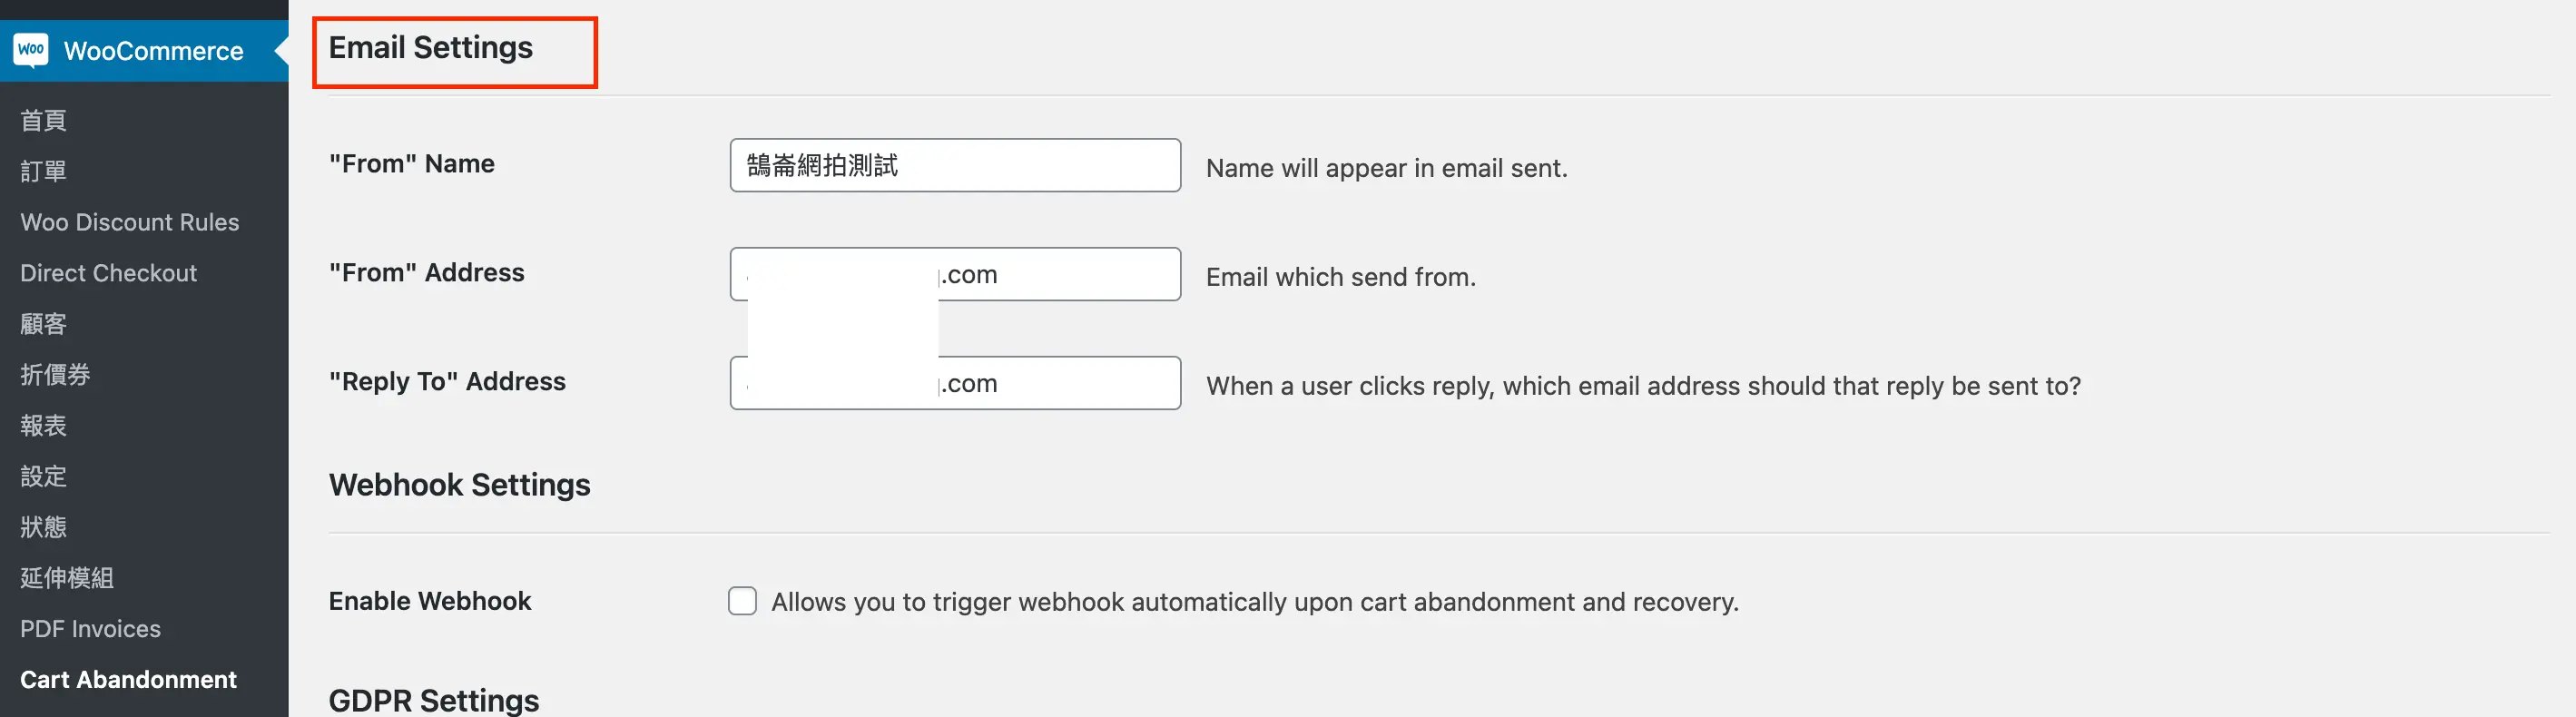Open 報表 reports menu item
This screenshot has width=2576, height=717.
(x=43, y=426)
